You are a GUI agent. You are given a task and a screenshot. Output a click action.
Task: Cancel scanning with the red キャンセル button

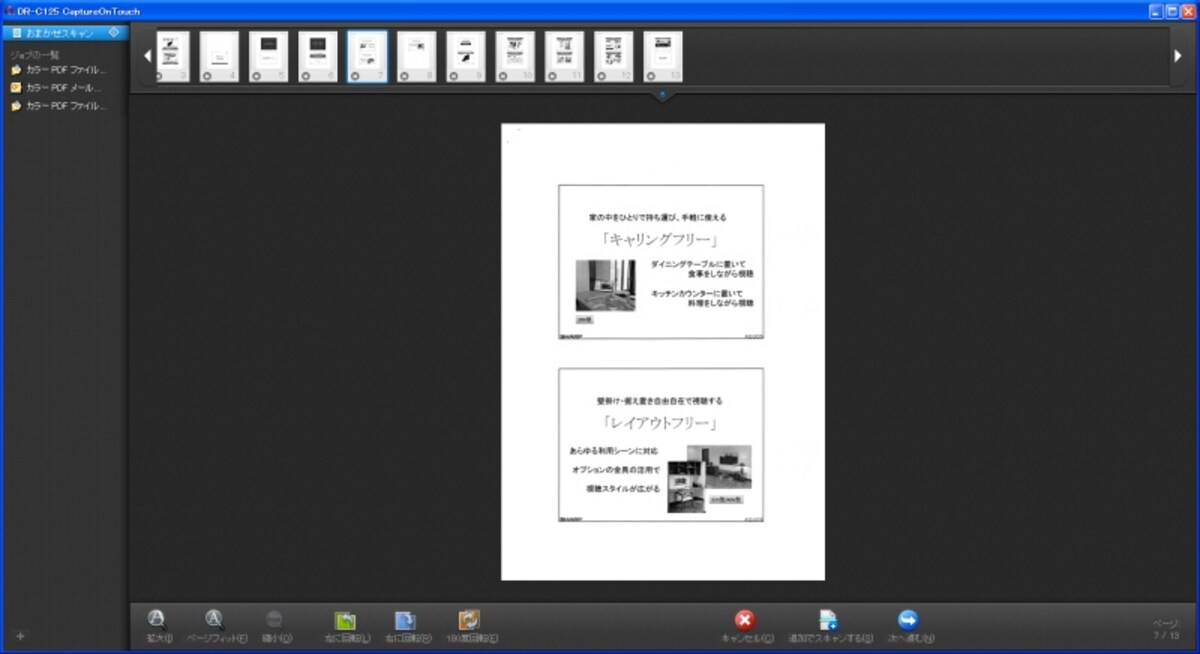[x=745, y=620]
